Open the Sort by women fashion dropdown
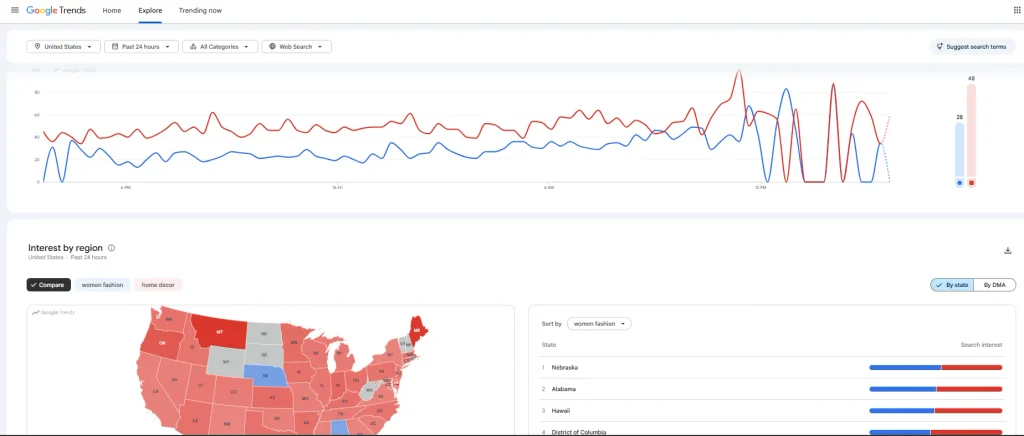 [x=599, y=324]
